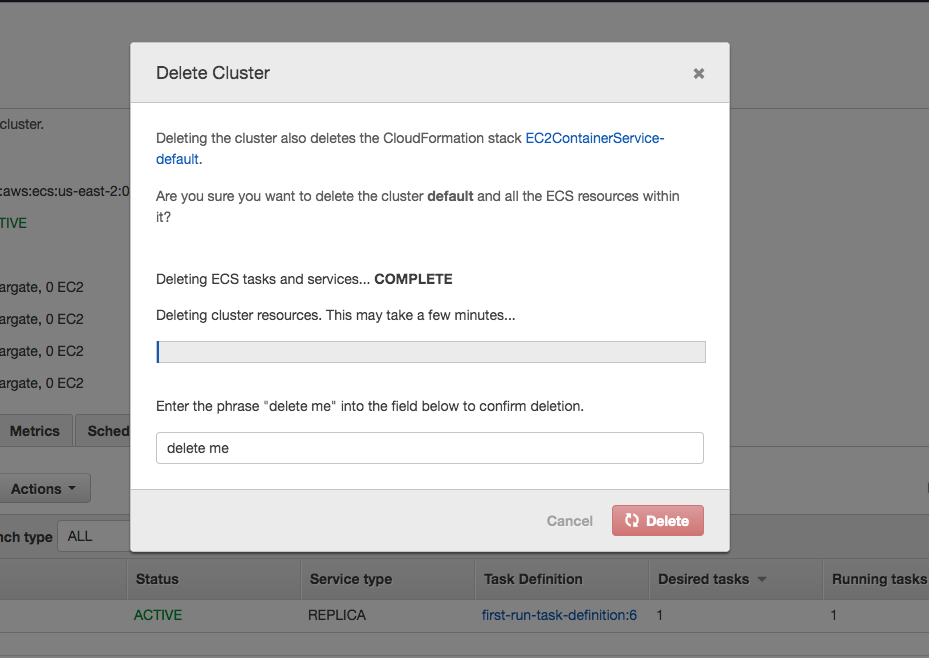Image resolution: width=929 pixels, height=658 pixels.
Task: Click the ACTIVE status of the service
Action: pos(158,615)
